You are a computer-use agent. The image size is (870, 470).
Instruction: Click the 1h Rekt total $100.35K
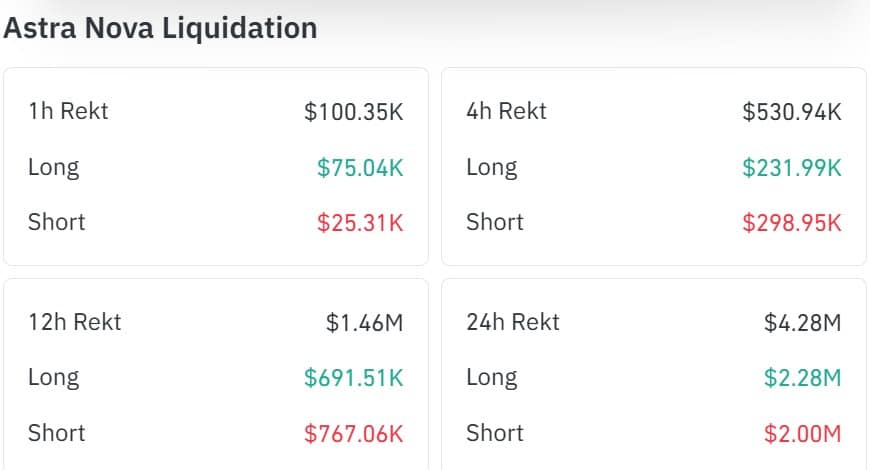pyautogui.click(x=354, y=111)
